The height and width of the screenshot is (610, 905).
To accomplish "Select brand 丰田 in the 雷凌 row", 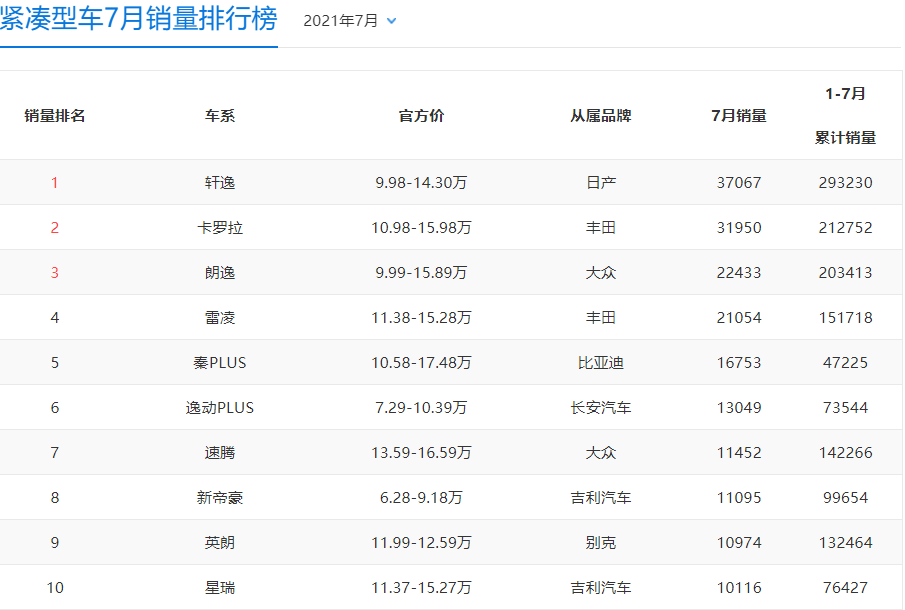I will [x=601, y=317].
